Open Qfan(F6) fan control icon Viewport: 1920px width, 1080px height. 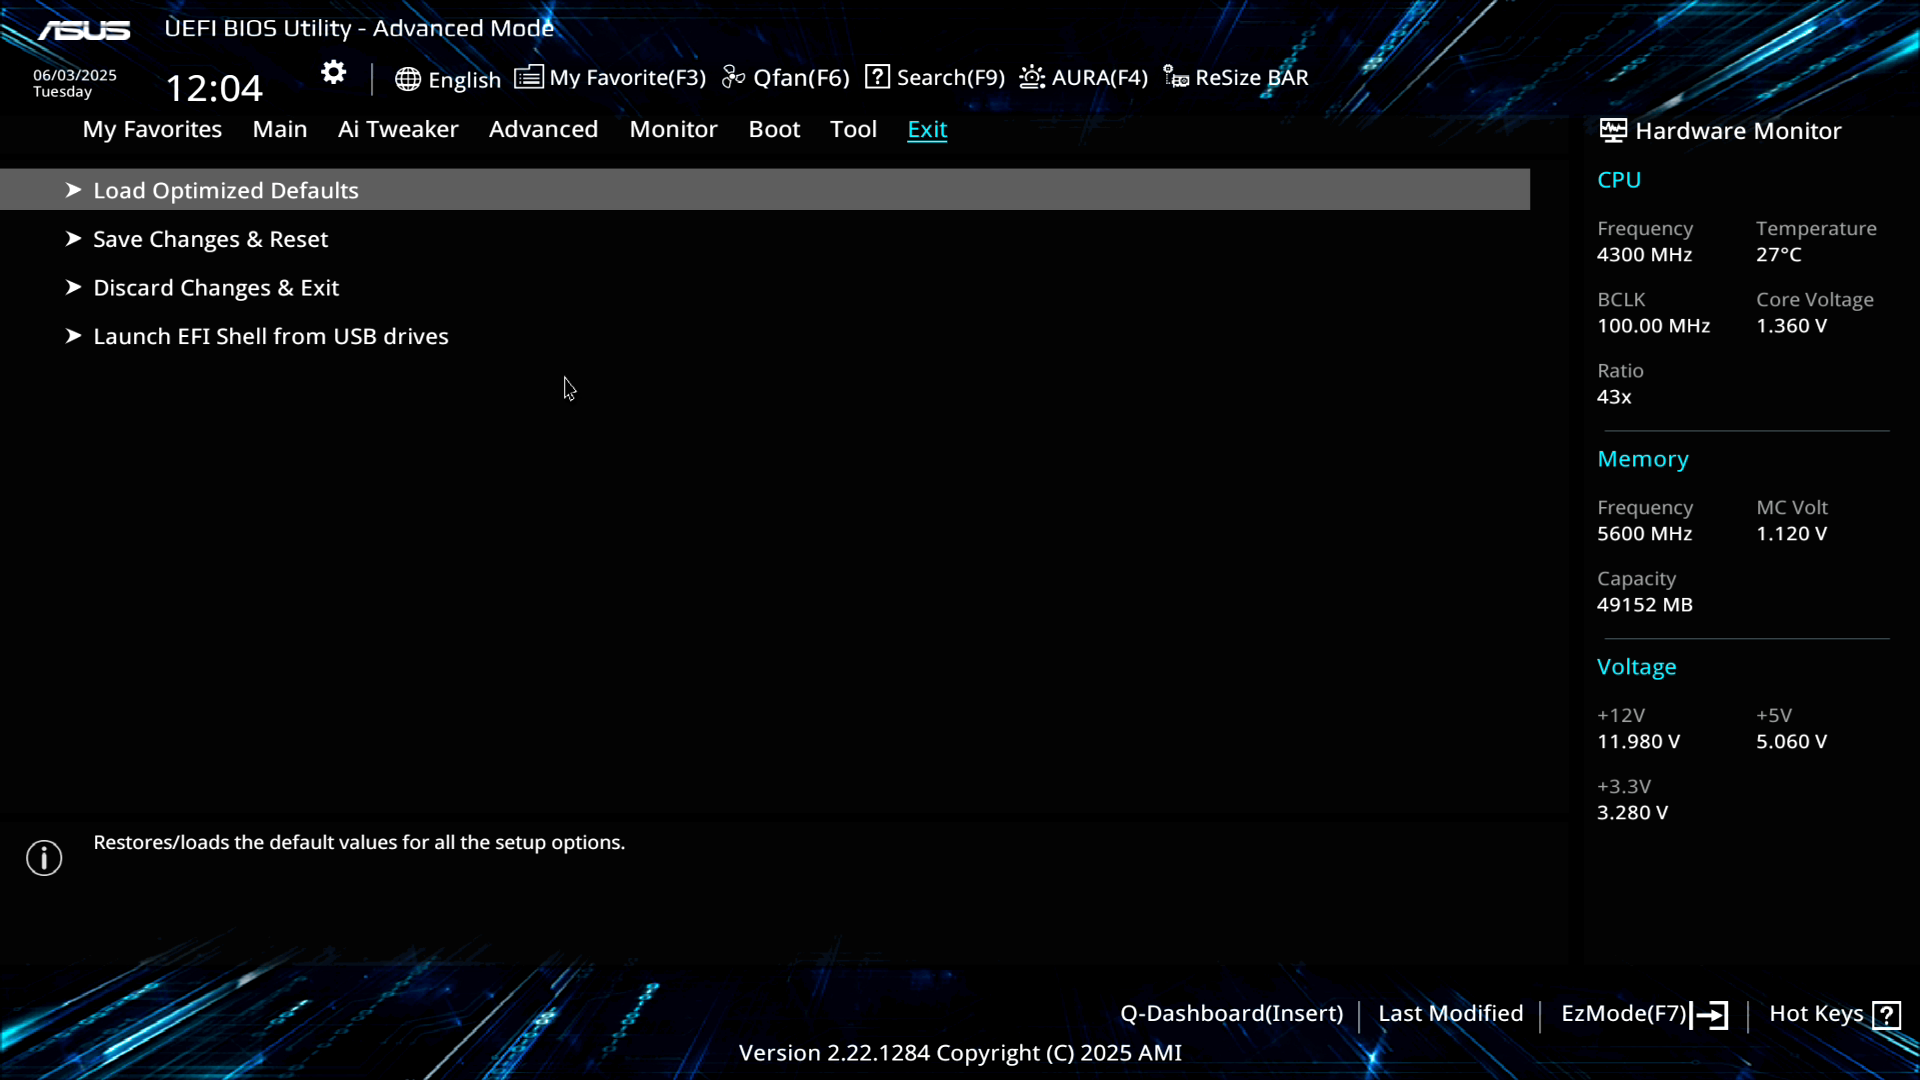pos(734,77)
